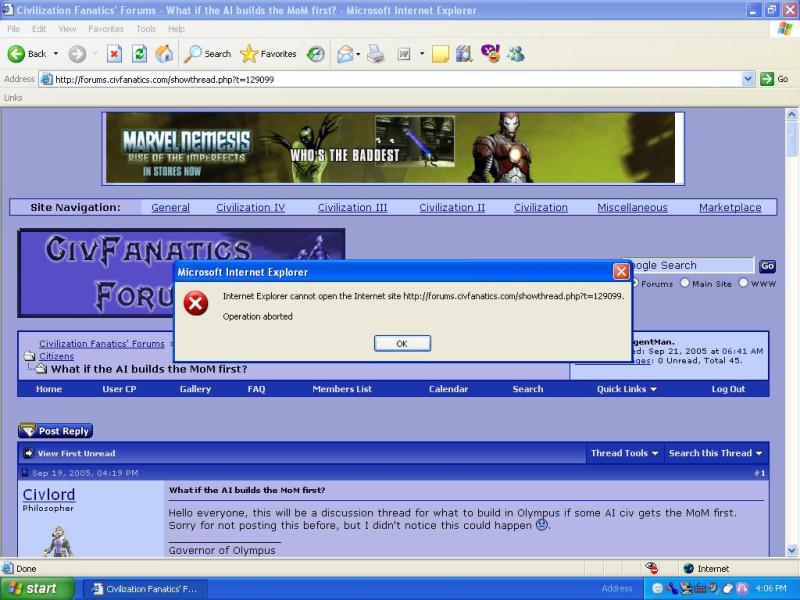
Task: Expand Search this Thread dropdown
Action: (x=716, y=453)
